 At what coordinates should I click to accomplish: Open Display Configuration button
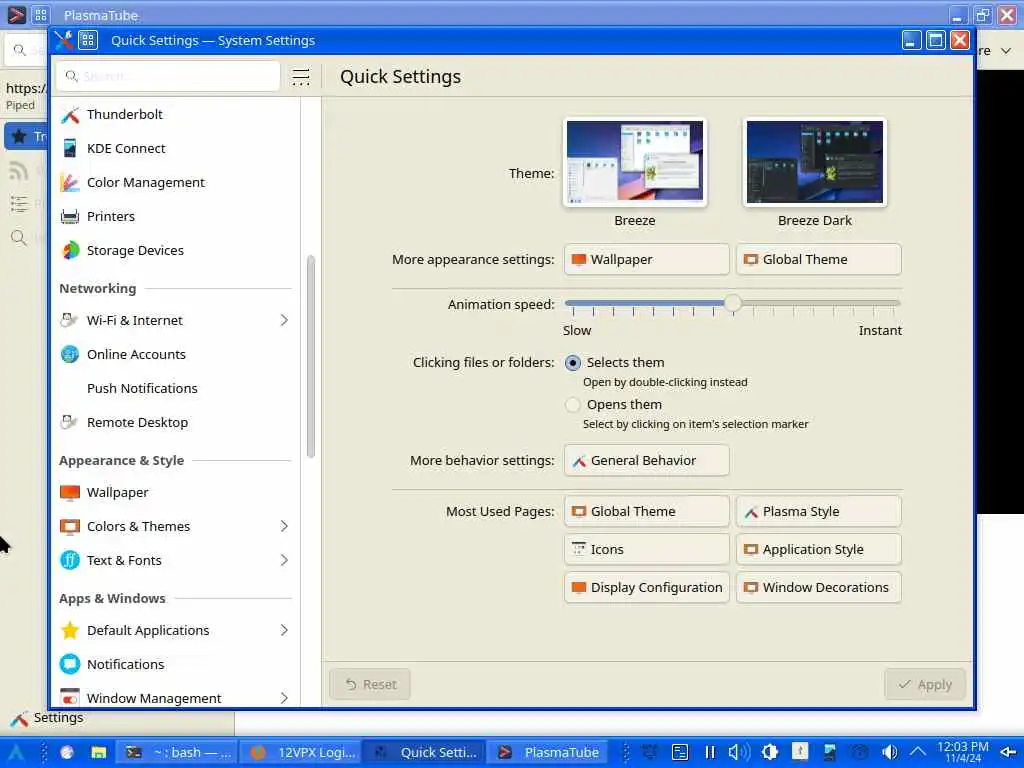coord(647,587)
